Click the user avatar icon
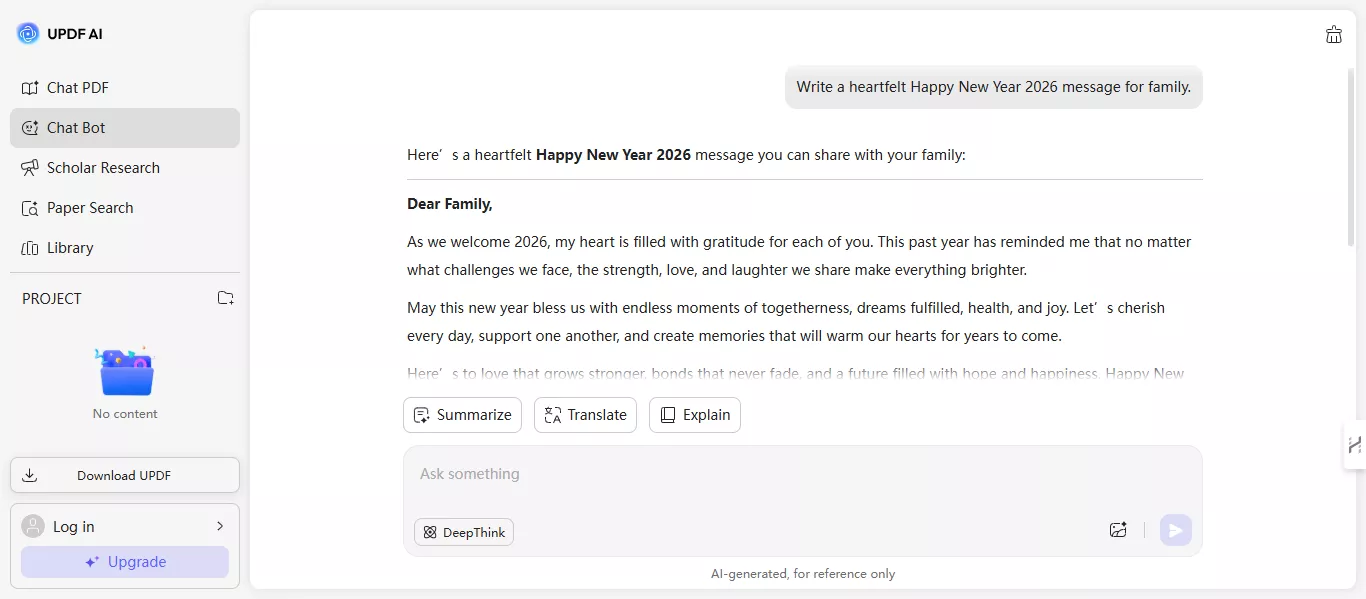Screen dimensions: 1366x599 [x=33, y=526]
